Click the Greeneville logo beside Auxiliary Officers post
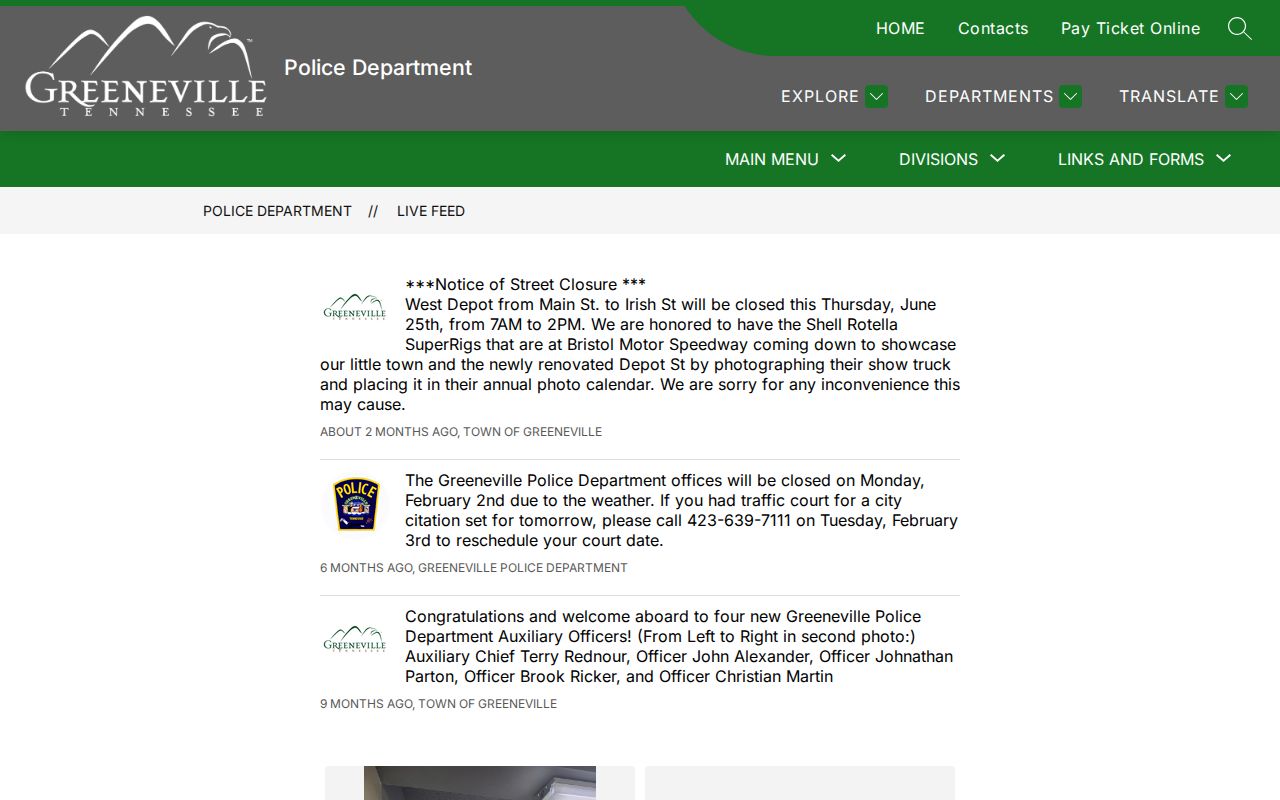Viewport: 1280px width, 800px height. pyautogui.click(x=354, y=639)
